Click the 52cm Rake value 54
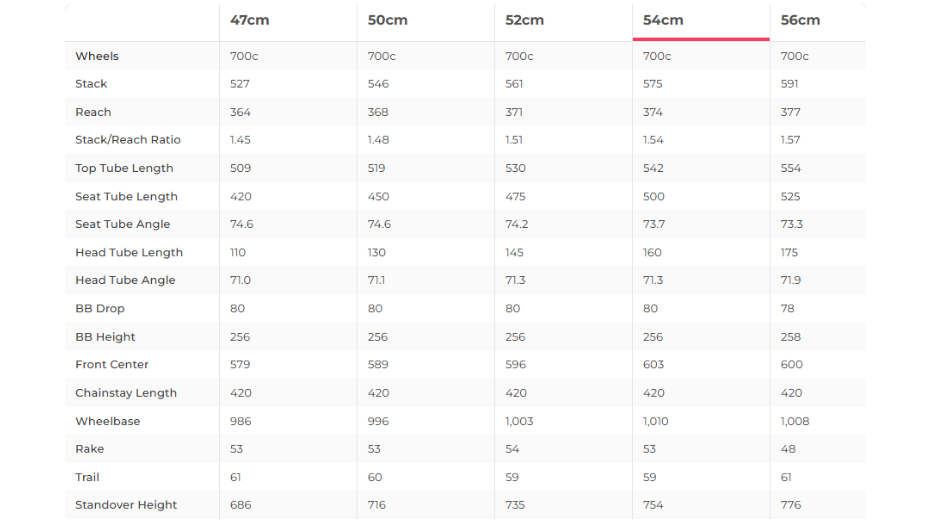The width and height of the screenshot is (931, 524). click(514, 449)
